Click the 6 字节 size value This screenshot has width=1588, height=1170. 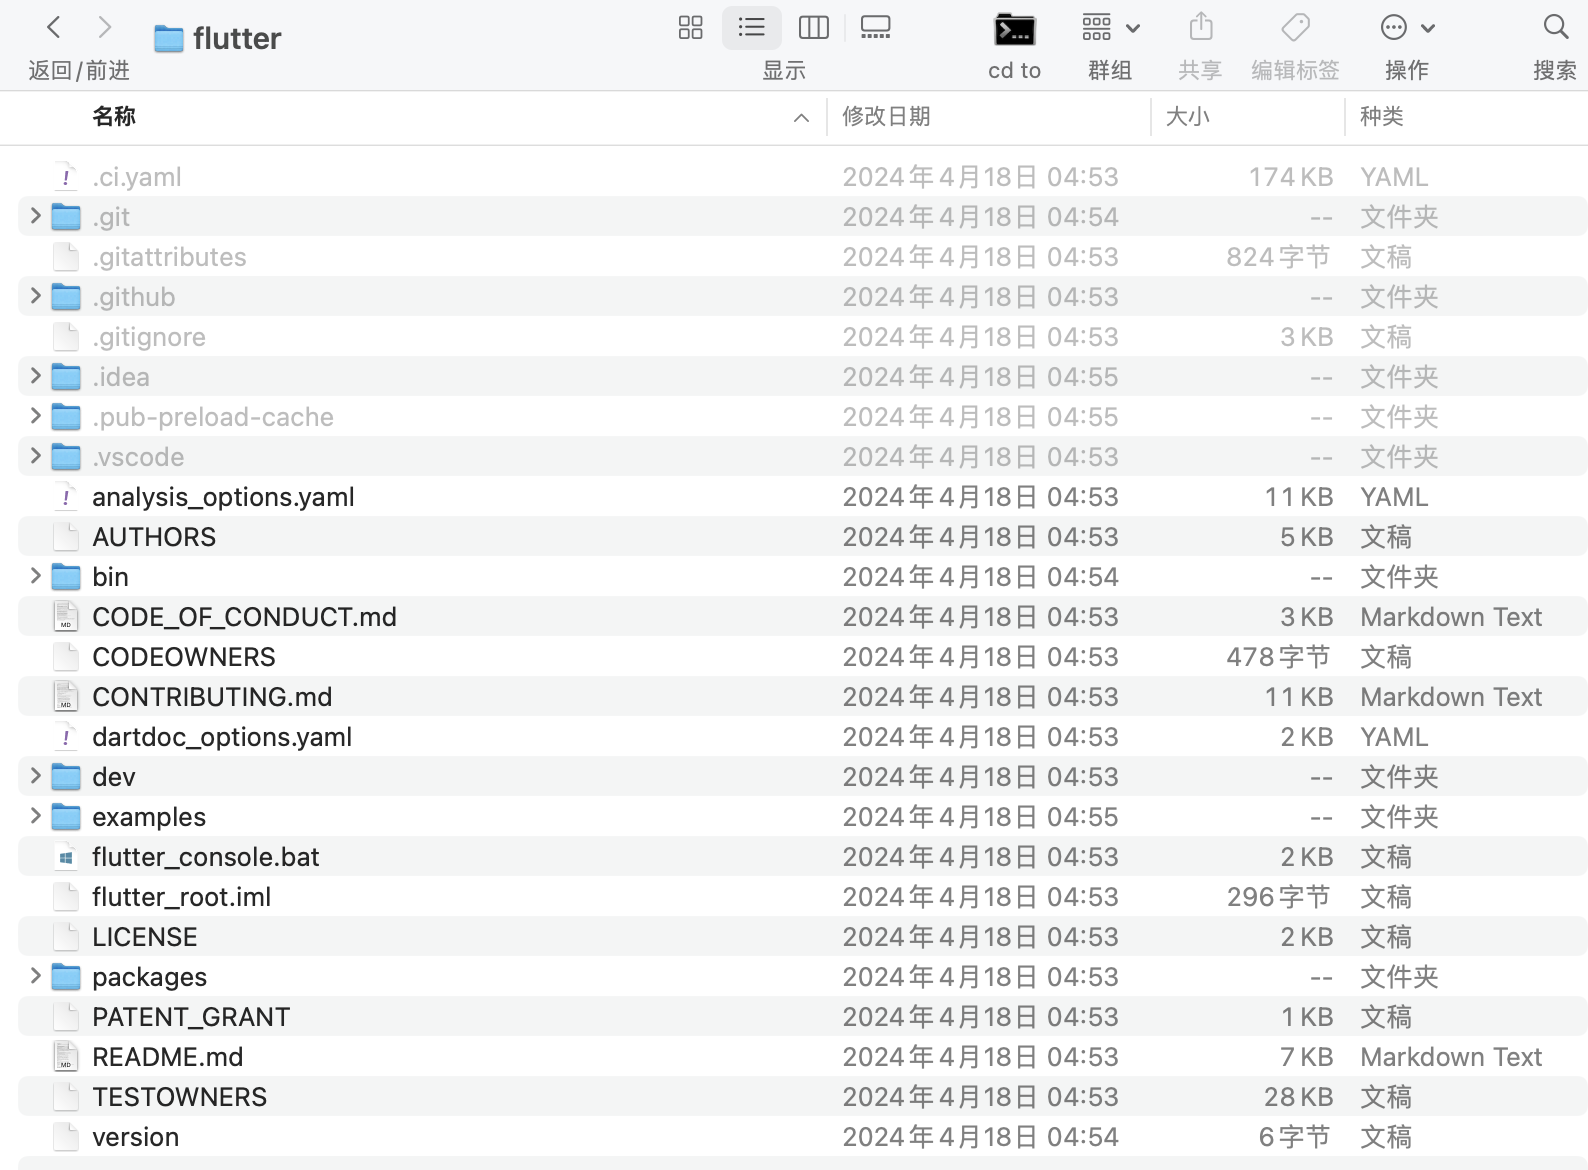[1295, 1137]
